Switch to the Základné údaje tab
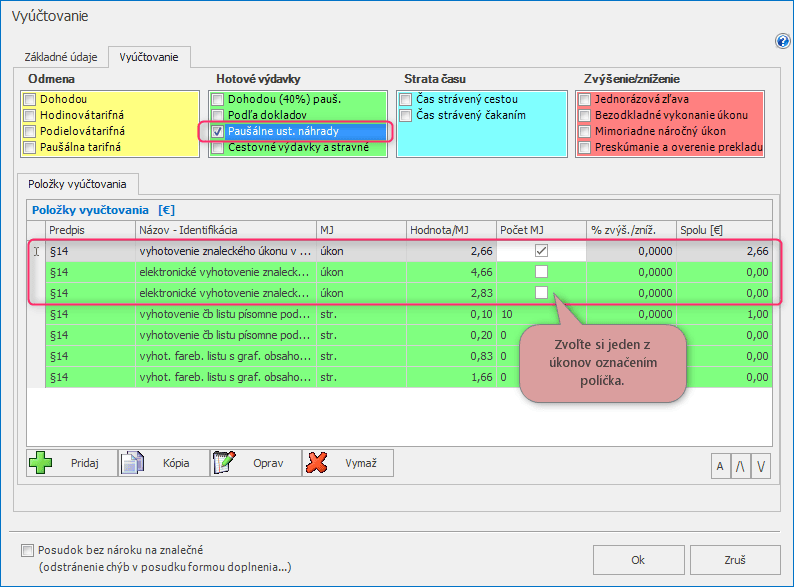794x587 pixels. pos(61,57)
